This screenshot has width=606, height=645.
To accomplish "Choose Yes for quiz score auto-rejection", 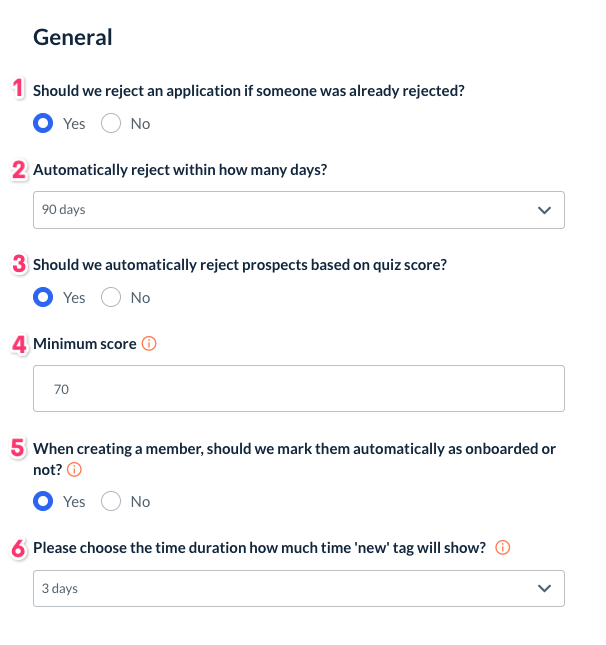I will coord(43,297).
